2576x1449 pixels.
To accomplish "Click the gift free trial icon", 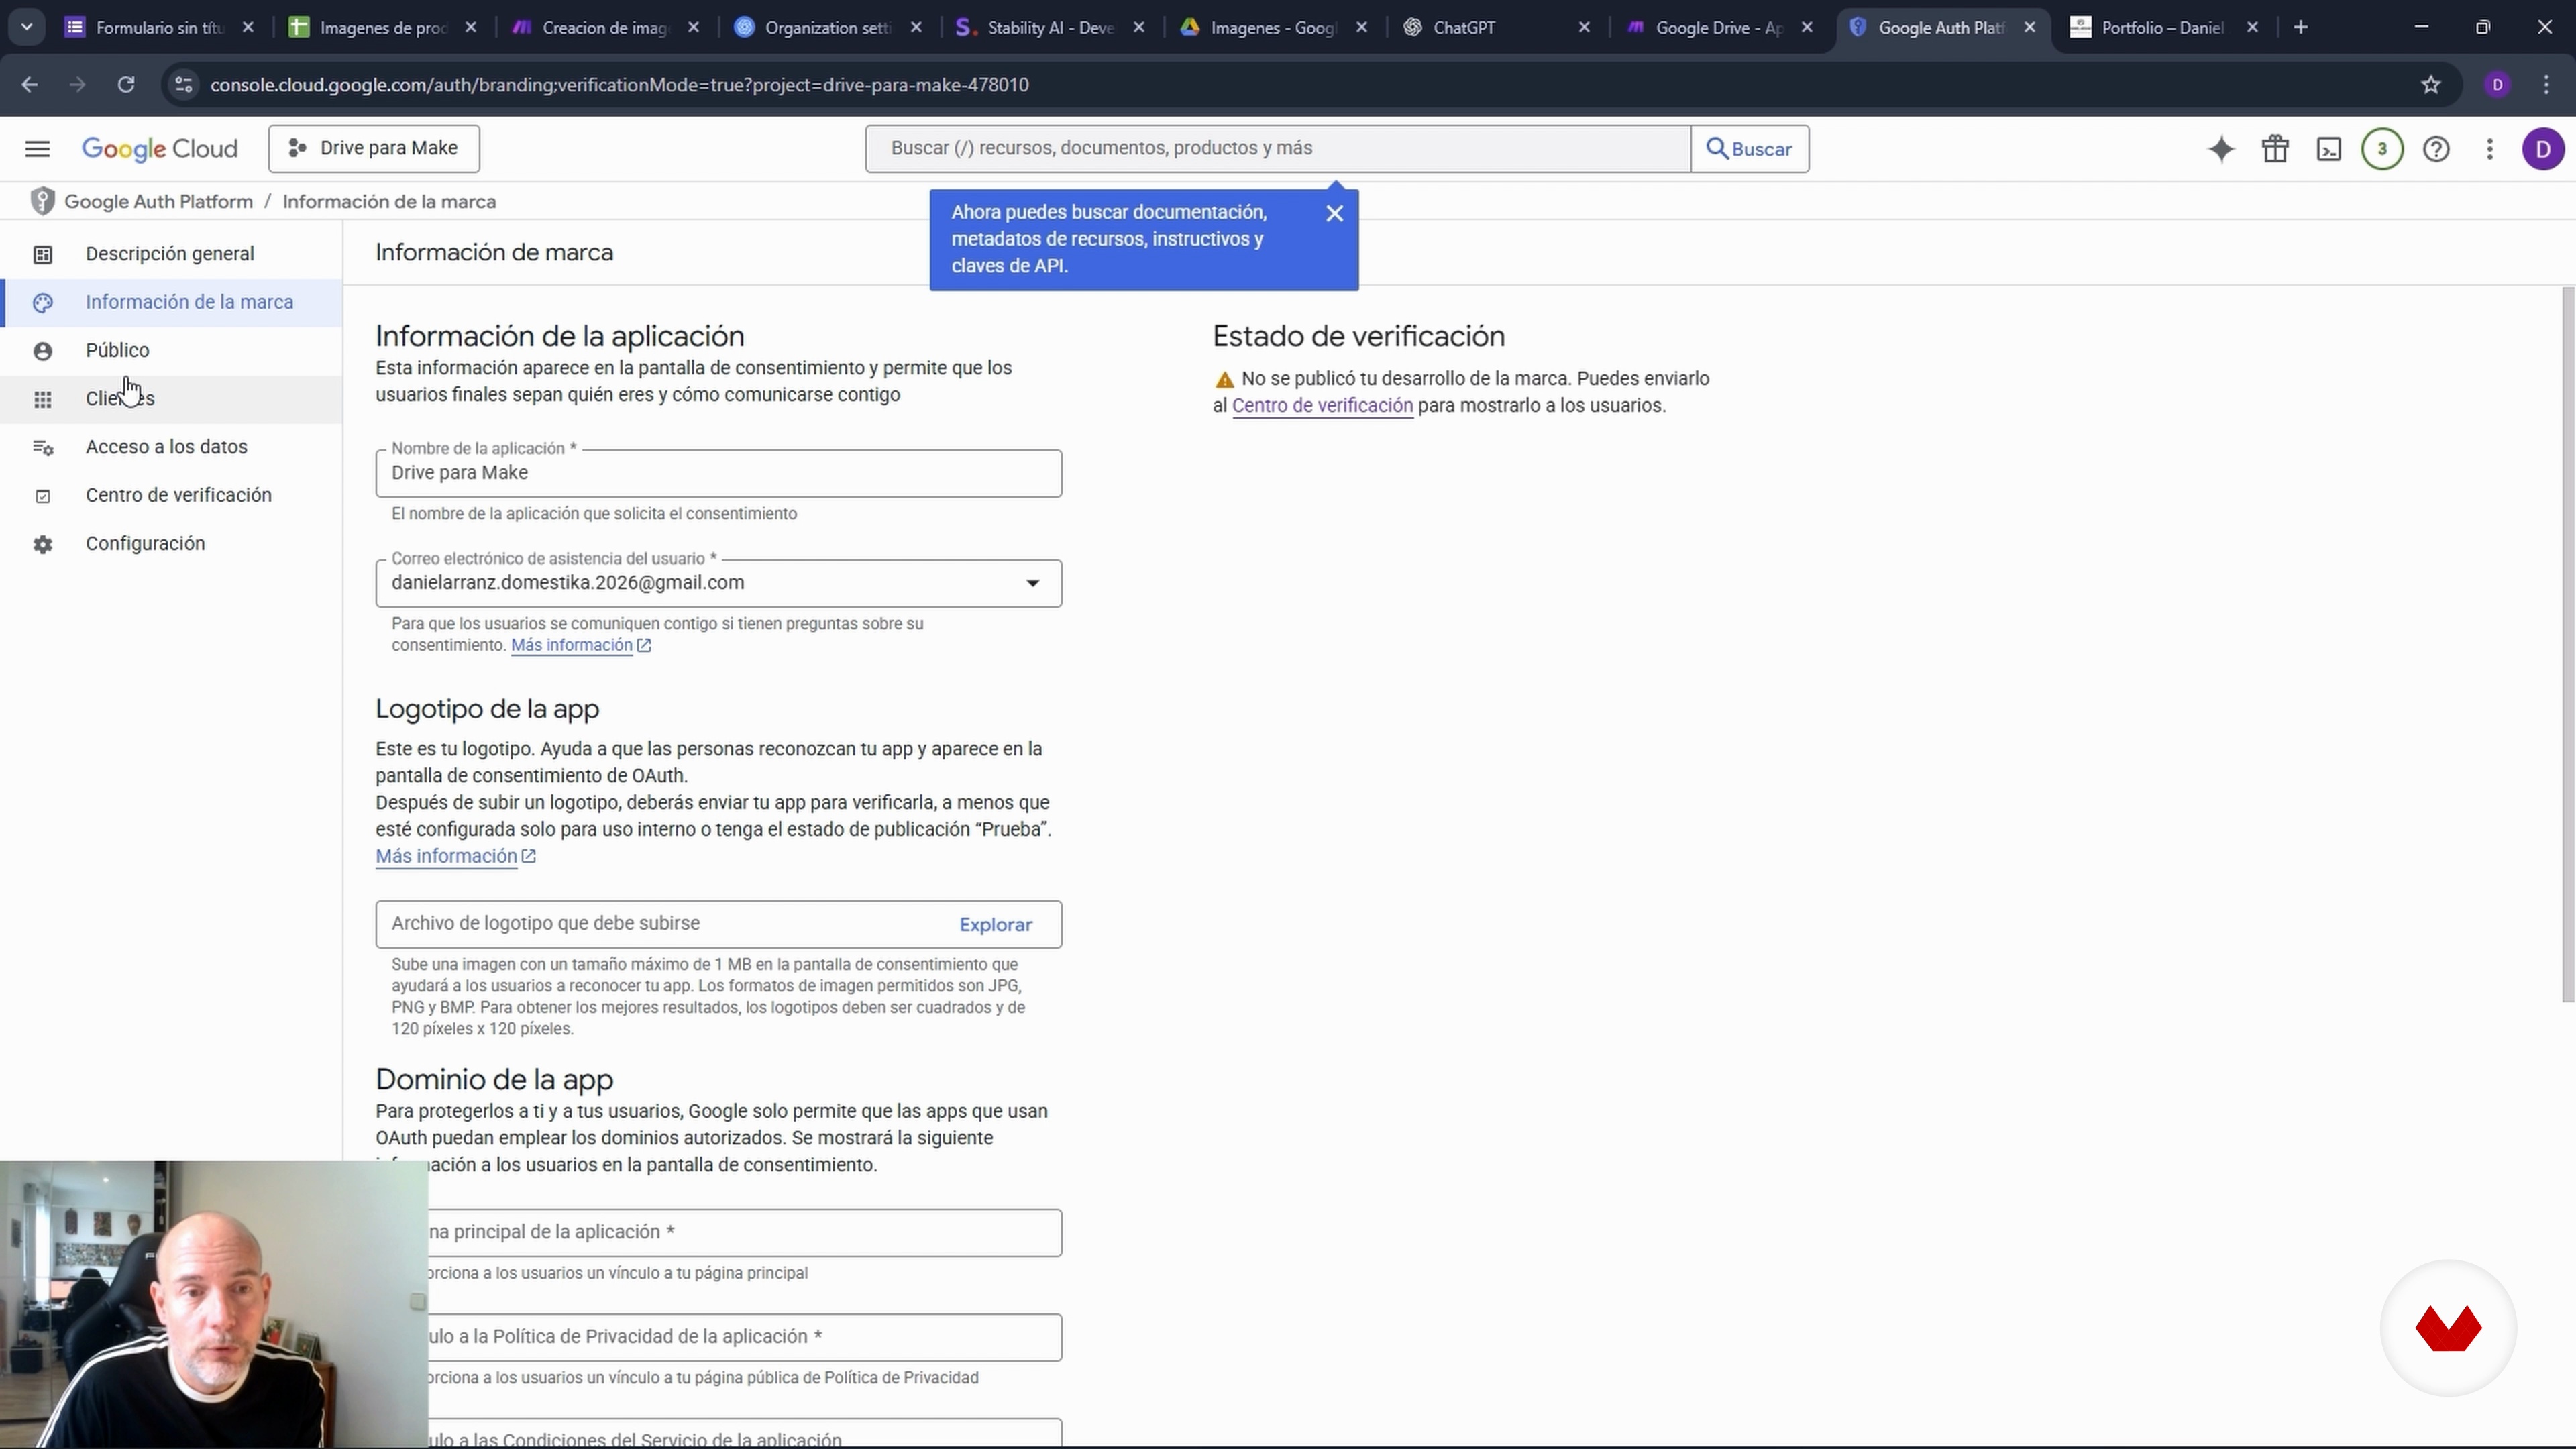I will 2275,149.
